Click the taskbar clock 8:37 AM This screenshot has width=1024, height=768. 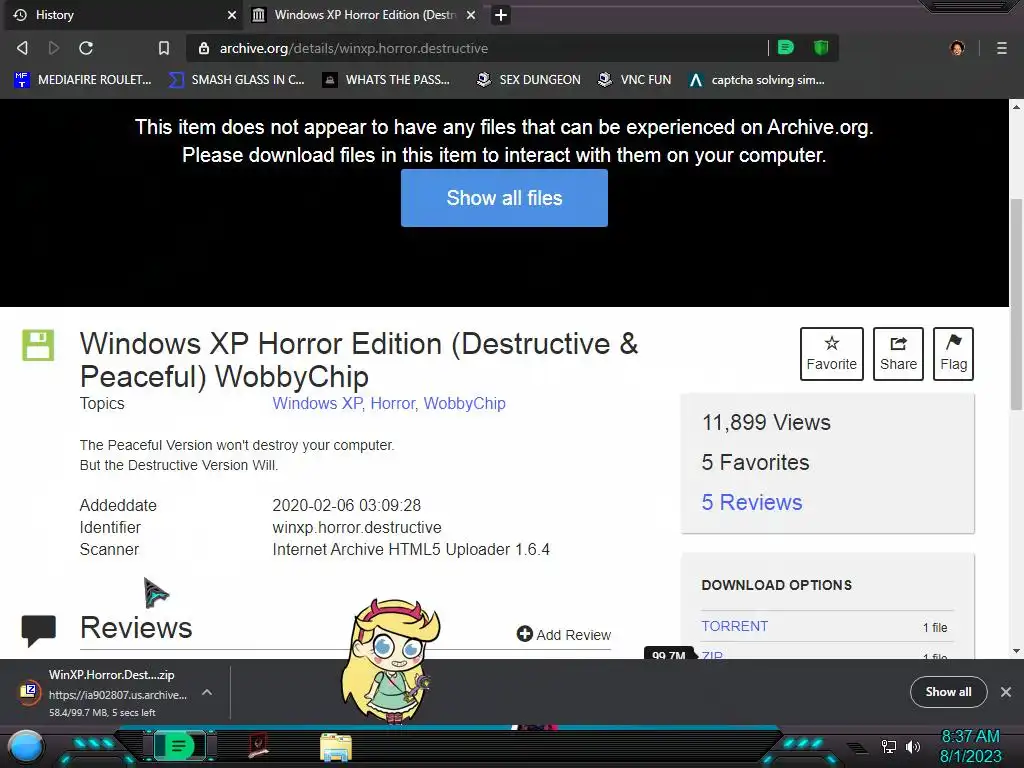[970, 737]
